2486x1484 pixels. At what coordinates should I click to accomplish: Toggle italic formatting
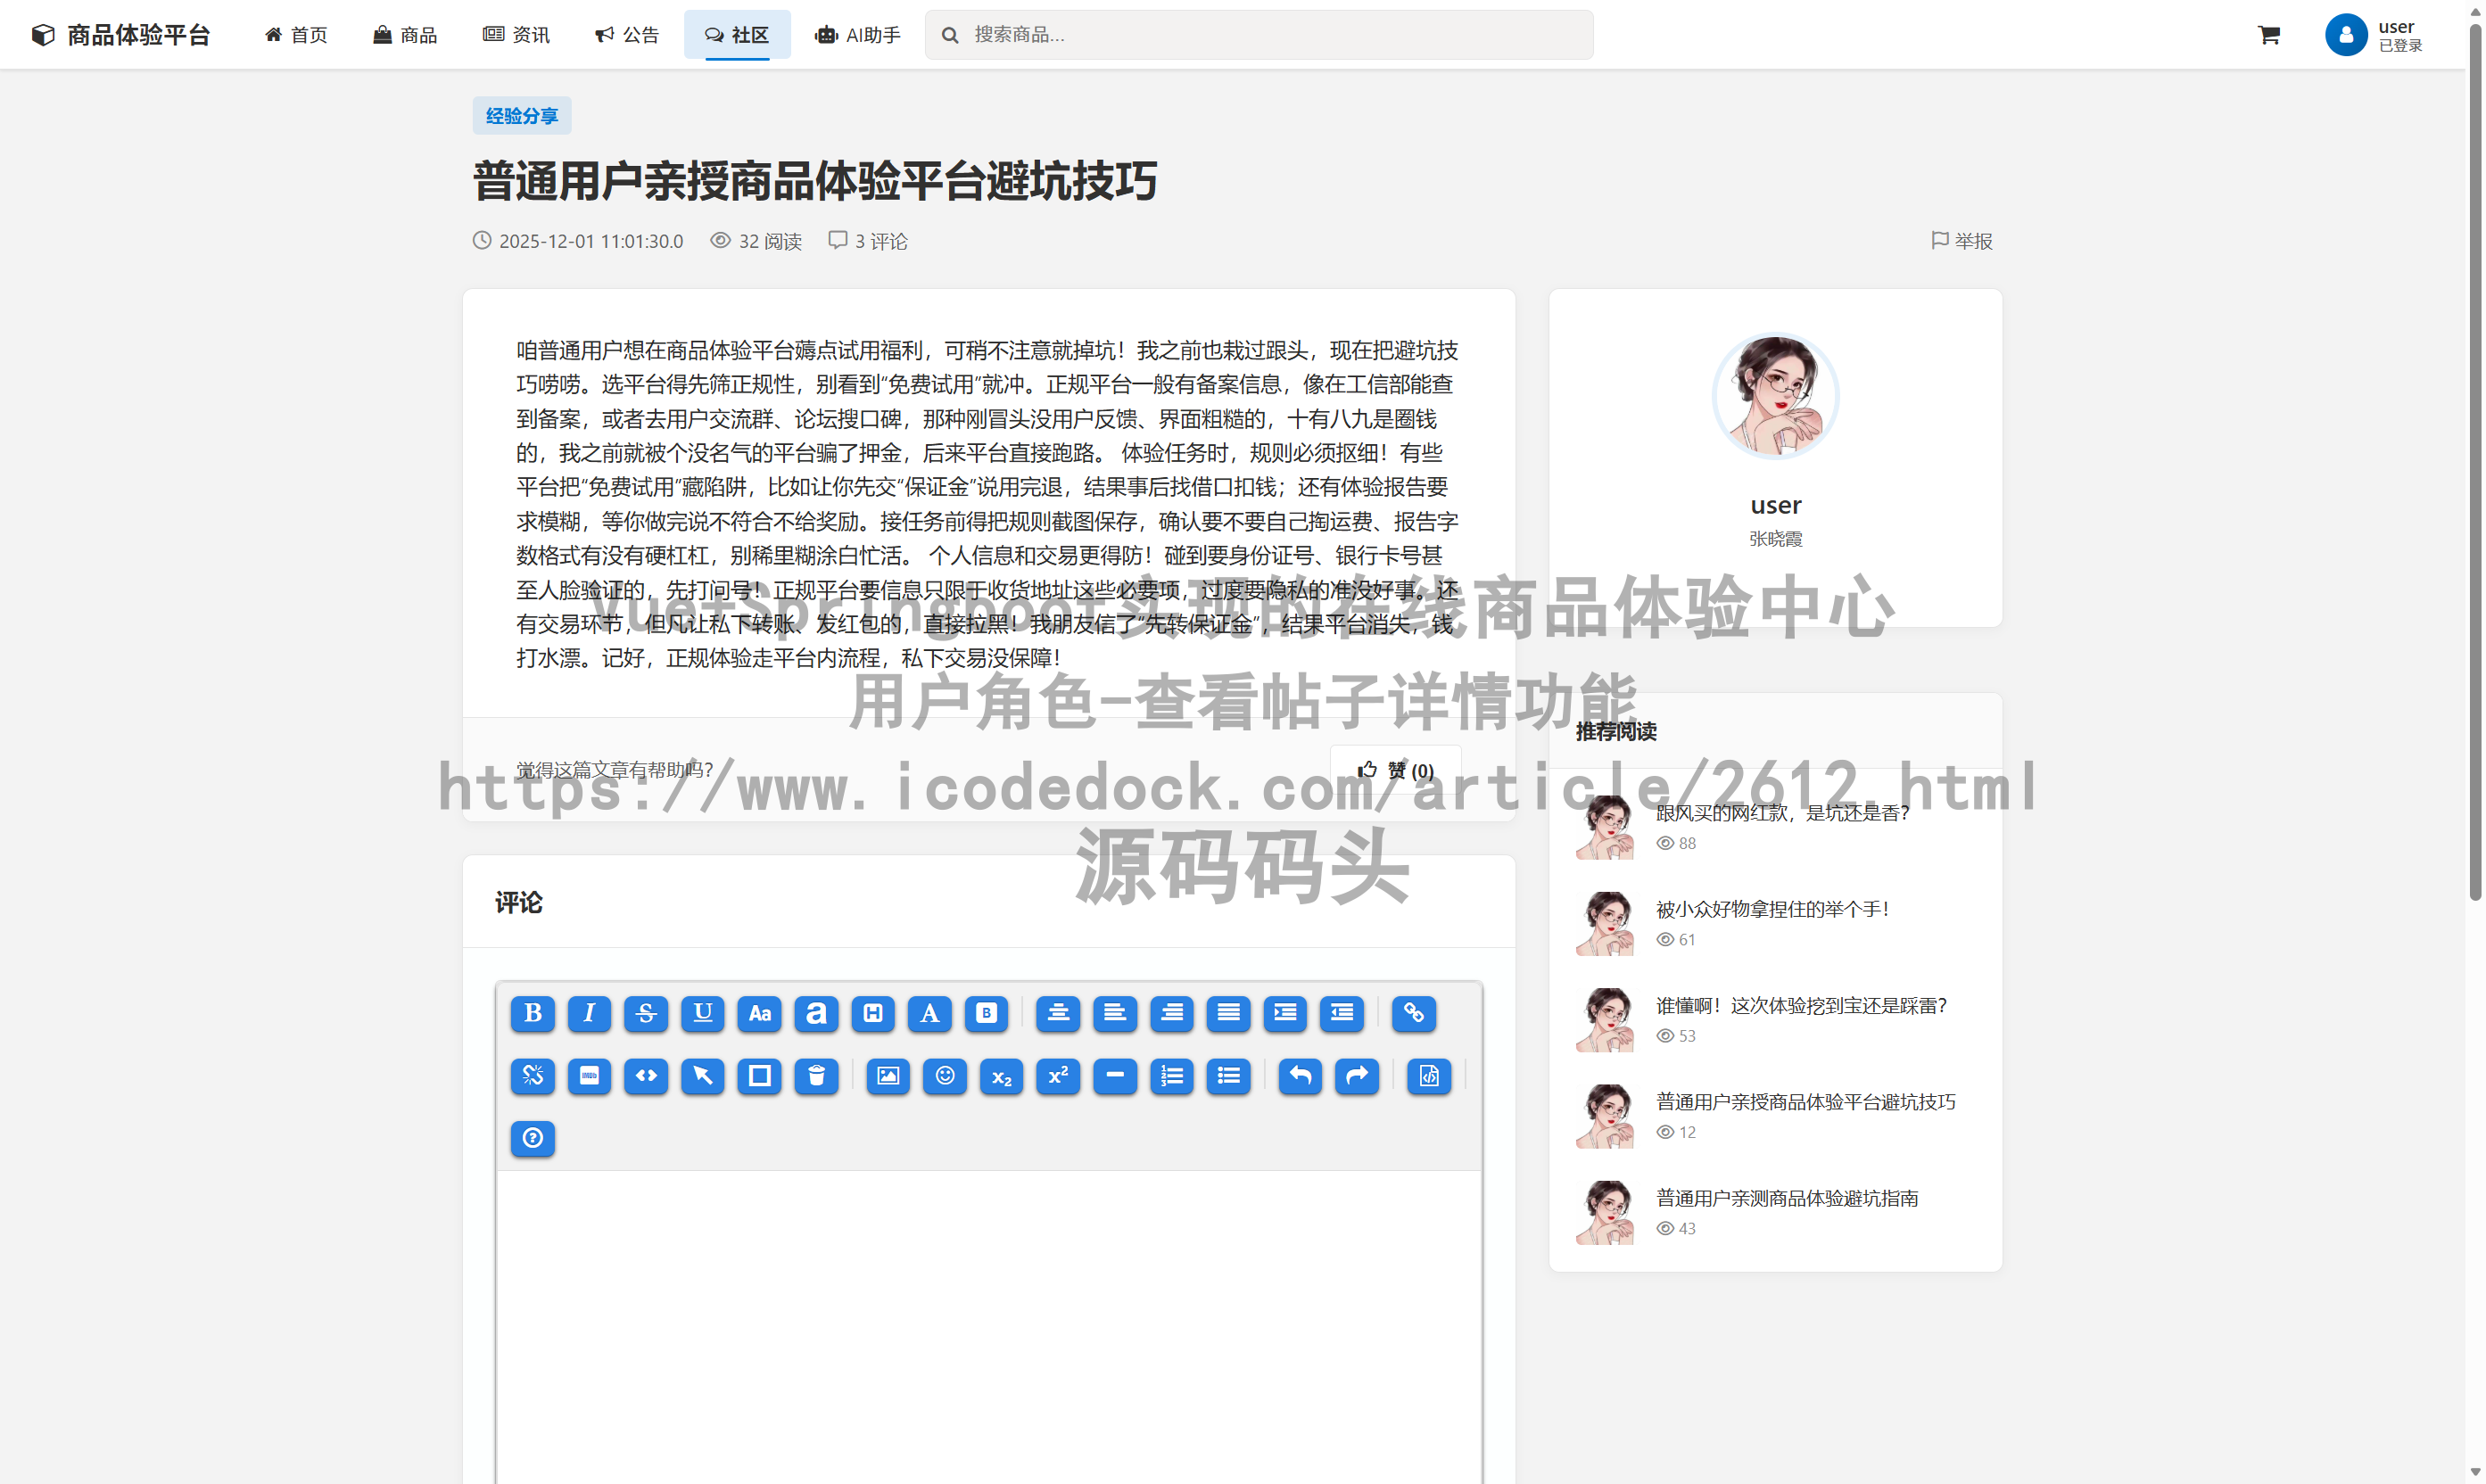pyautogui.click(x=589, y=1013)
